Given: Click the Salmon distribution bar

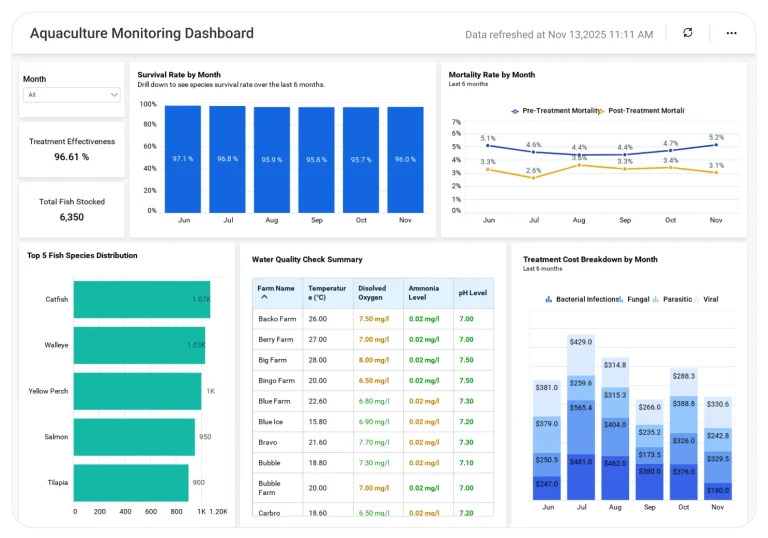Looking at the screenshot, I should (134, 437).
